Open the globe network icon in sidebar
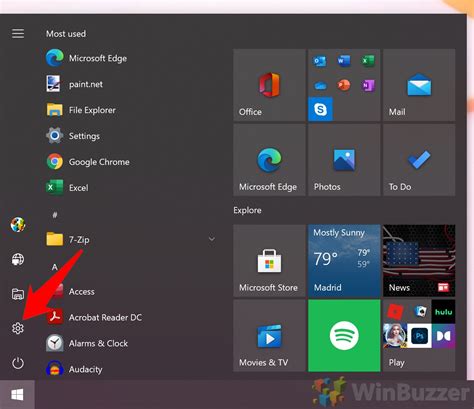 [x=18, y=259]
